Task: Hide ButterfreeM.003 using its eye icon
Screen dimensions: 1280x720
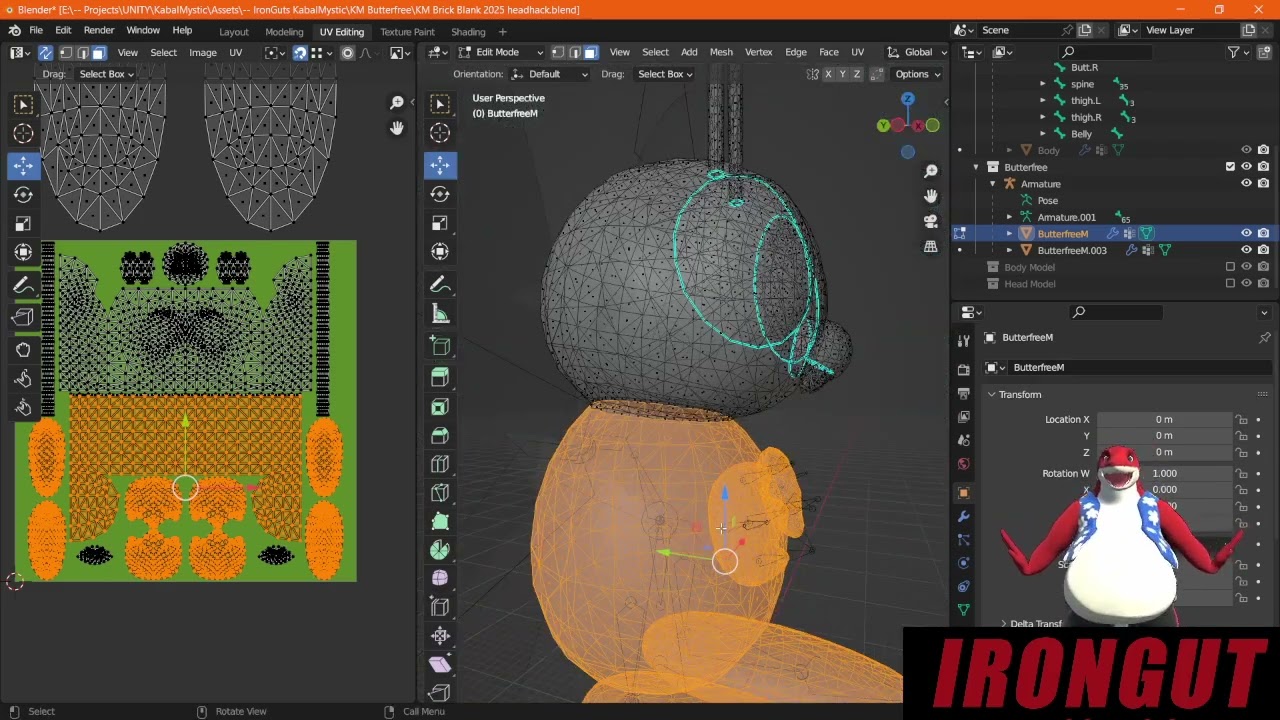Action: point(1246,250)
